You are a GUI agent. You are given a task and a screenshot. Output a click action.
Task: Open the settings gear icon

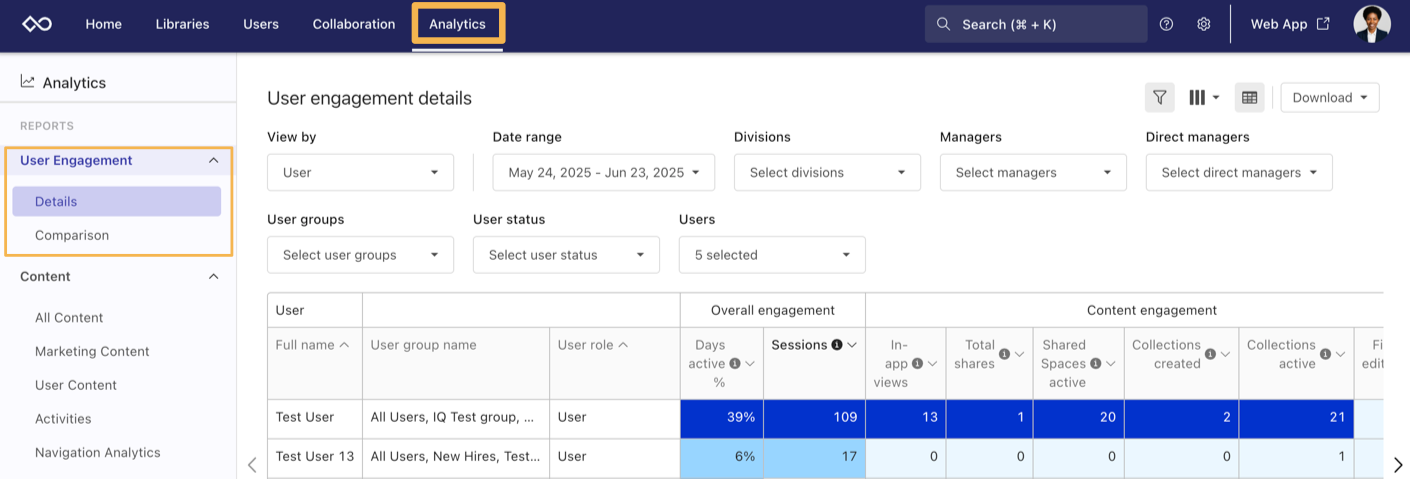1204,24
